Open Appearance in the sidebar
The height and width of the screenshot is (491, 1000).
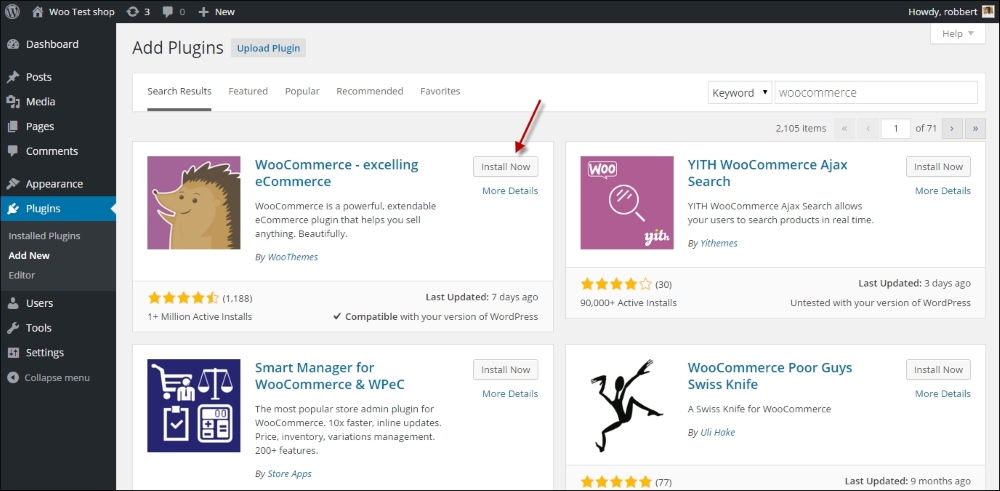(54, 184)
